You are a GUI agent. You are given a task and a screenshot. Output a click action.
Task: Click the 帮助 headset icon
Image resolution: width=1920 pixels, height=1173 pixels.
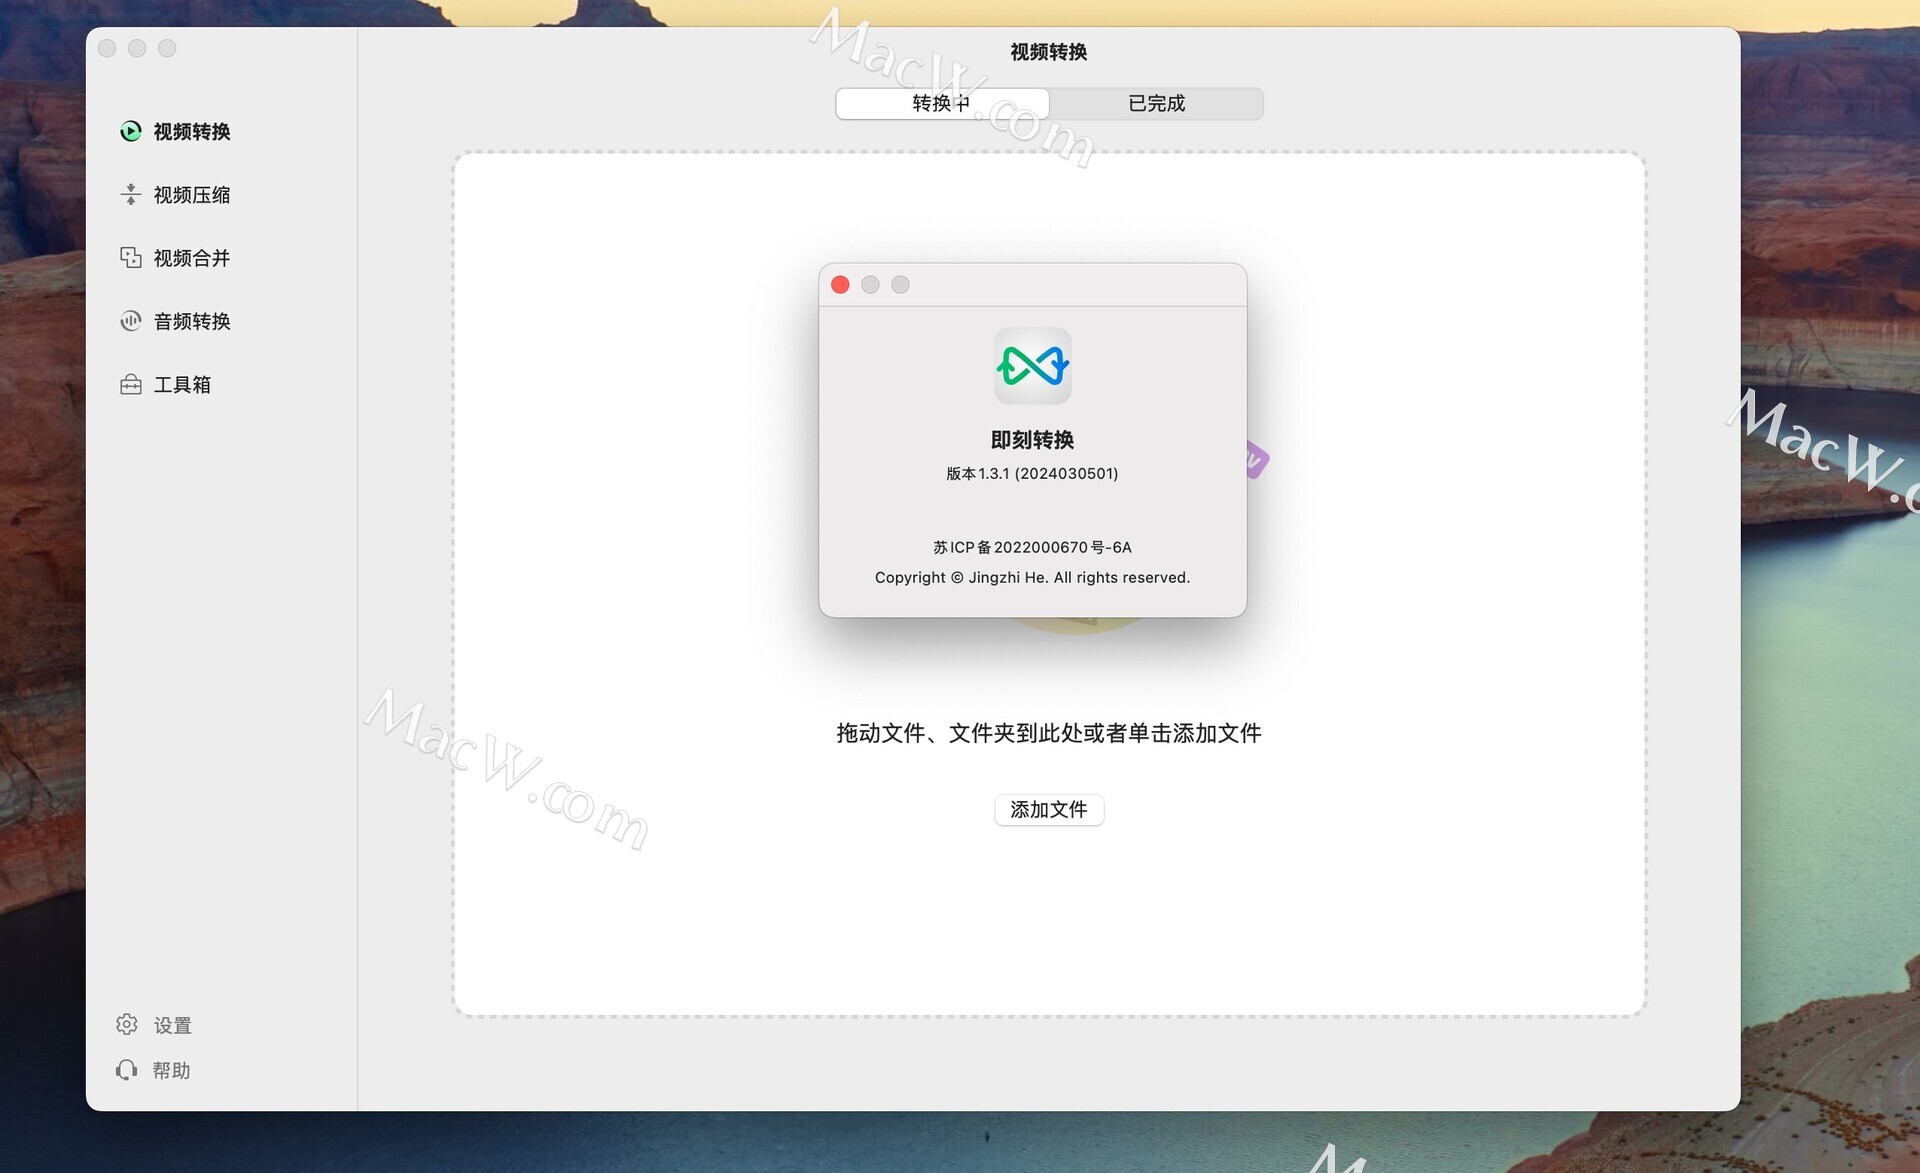tap(127, 1070)
